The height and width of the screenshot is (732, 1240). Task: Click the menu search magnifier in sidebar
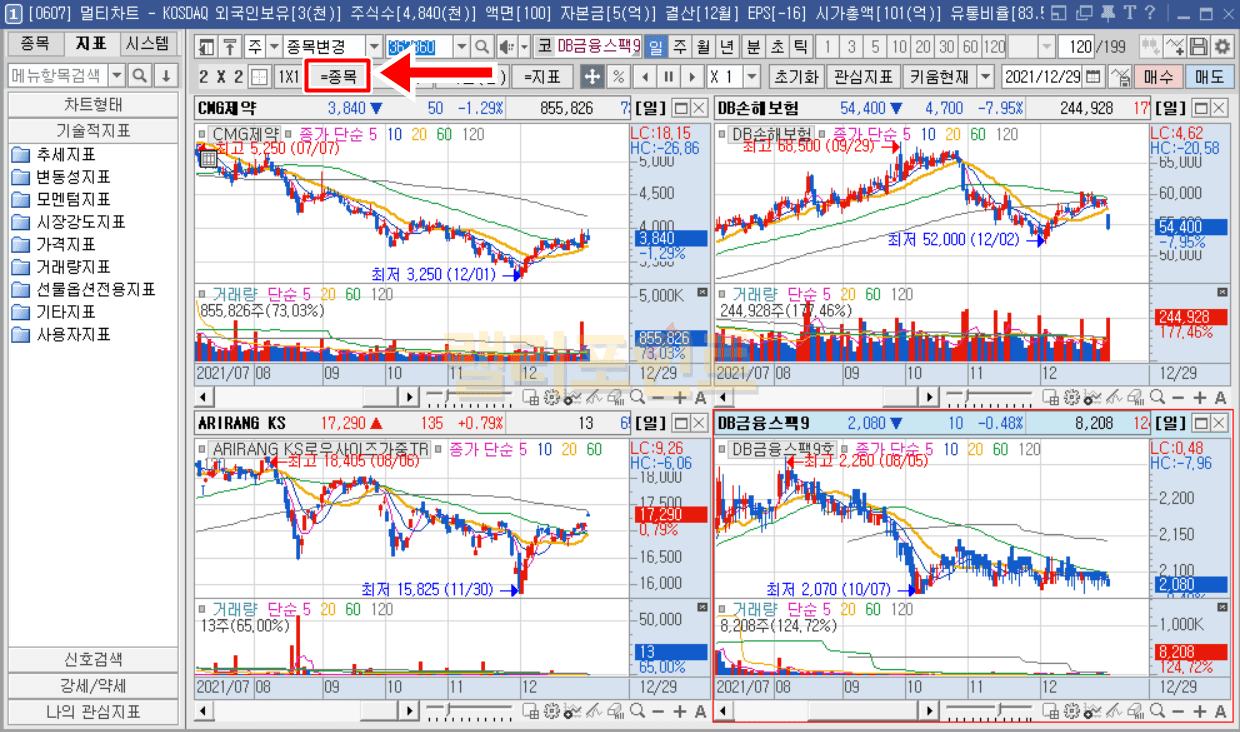[x=140, y=76]
